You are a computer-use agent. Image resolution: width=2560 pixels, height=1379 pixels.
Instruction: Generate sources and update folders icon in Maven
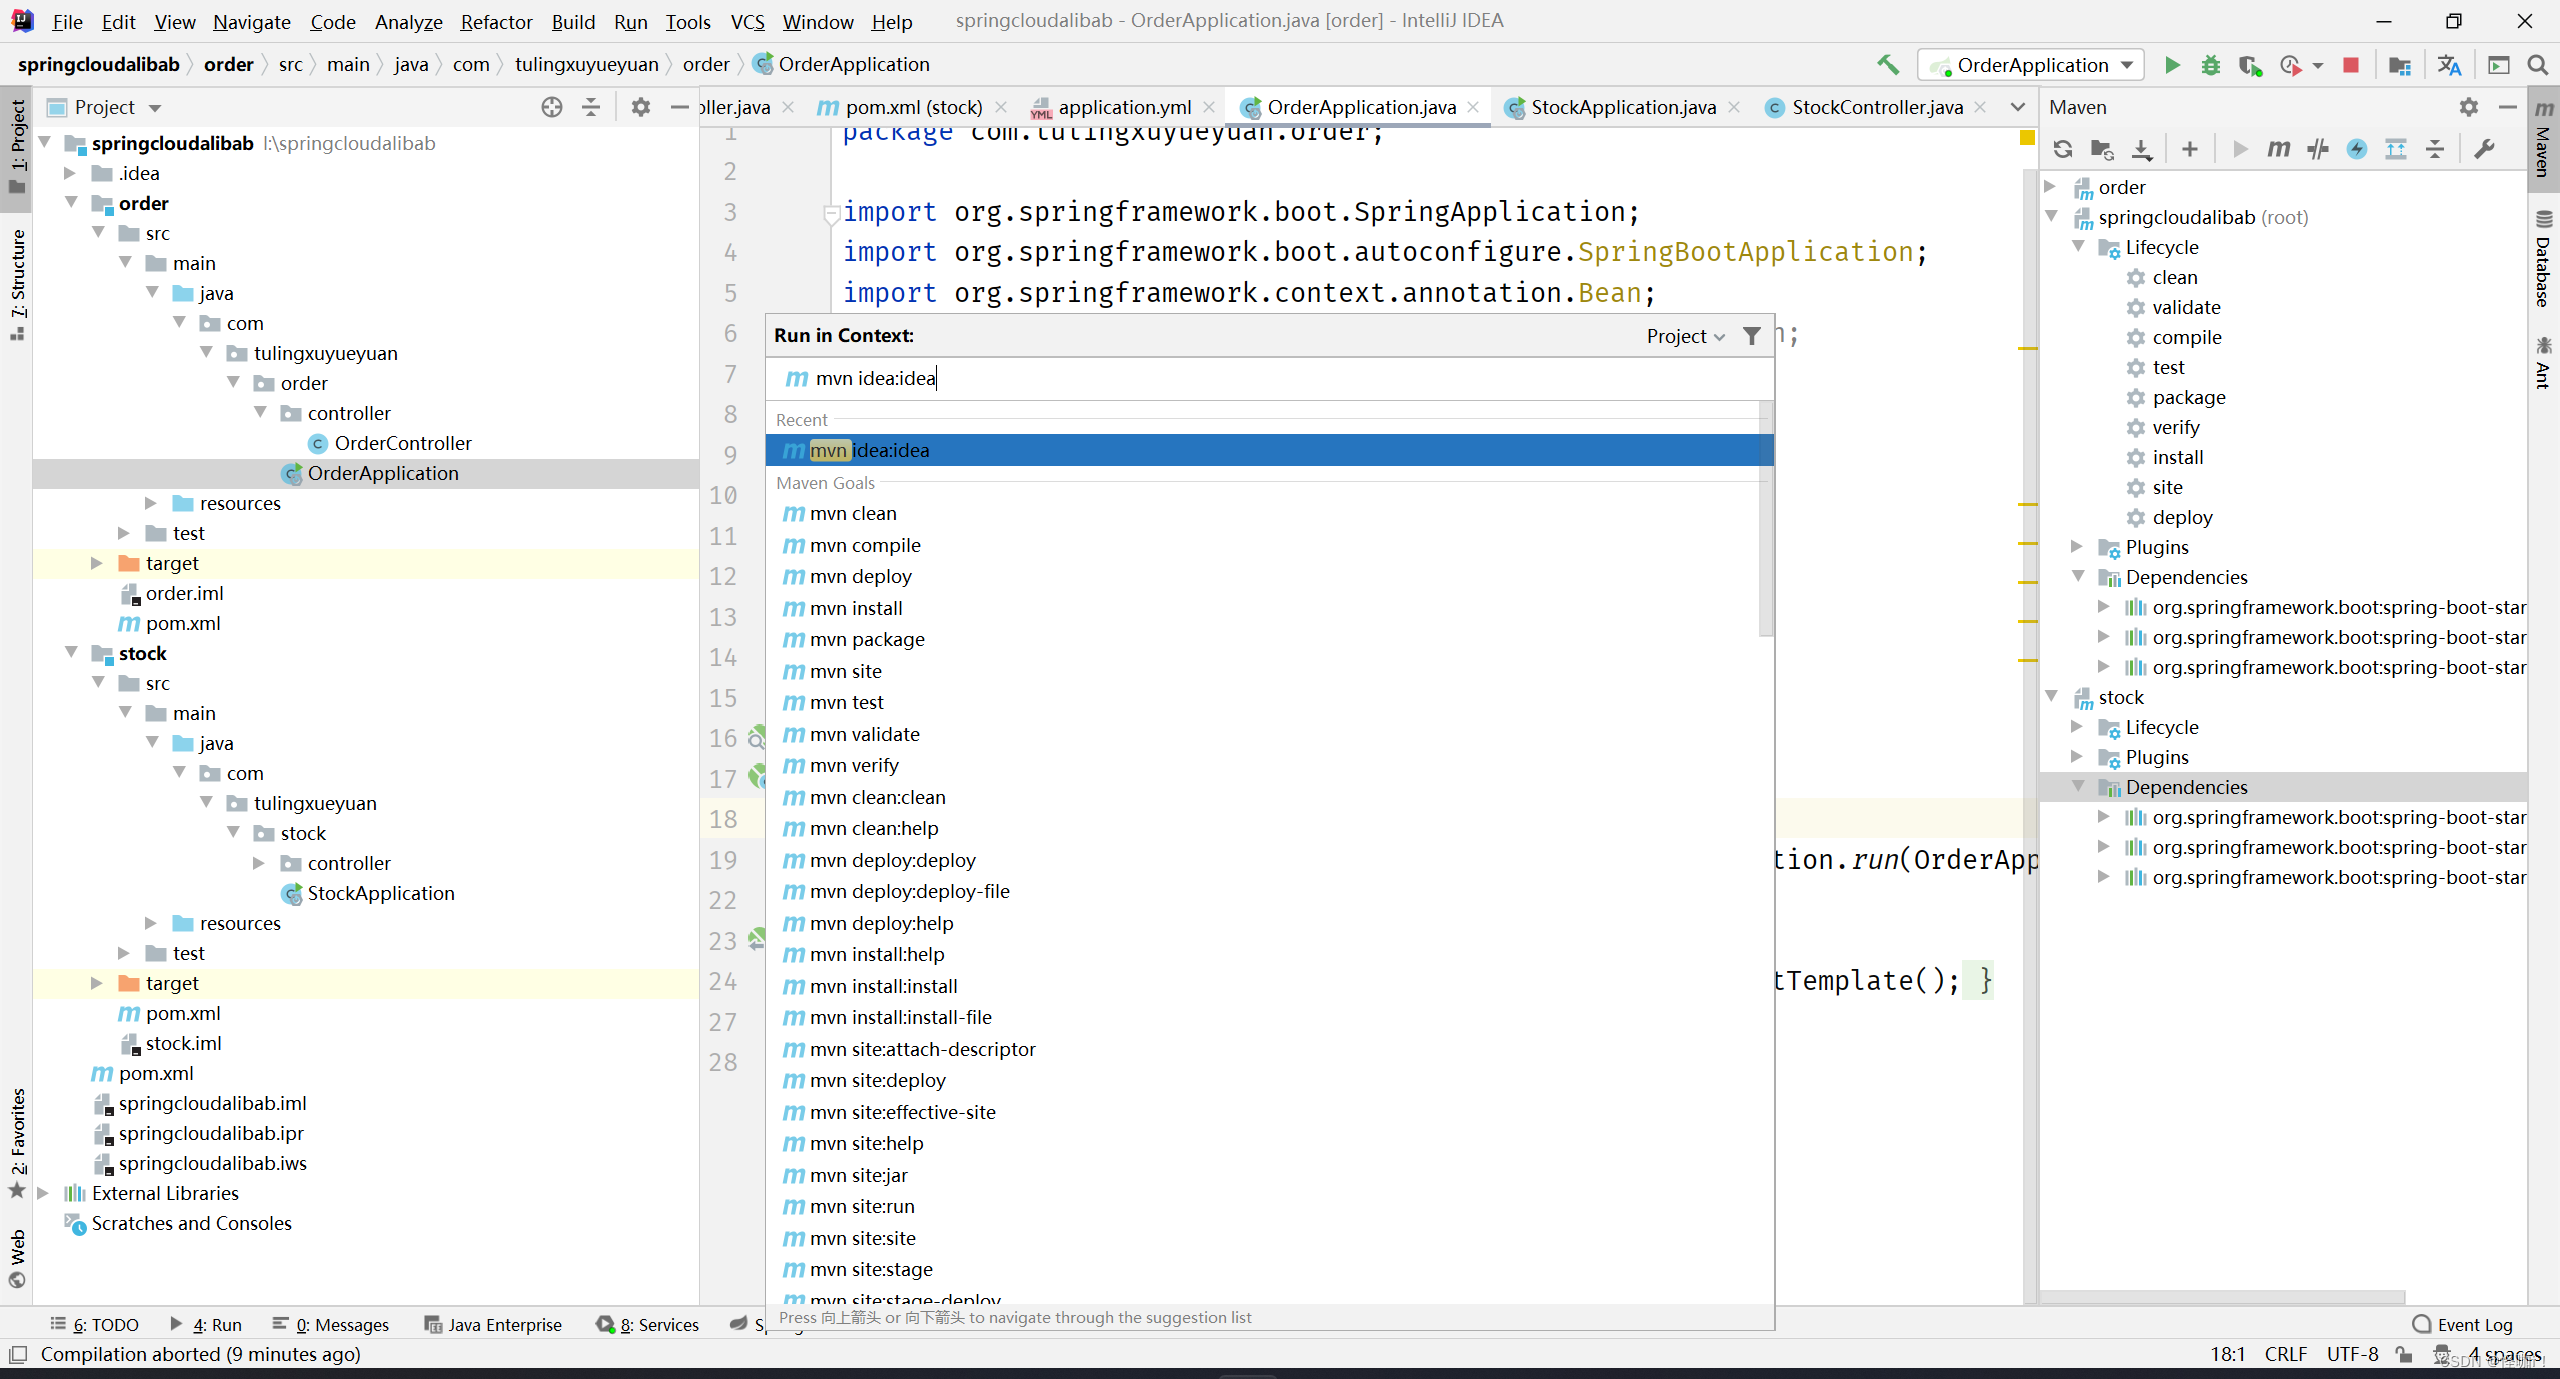point(2102,149)
